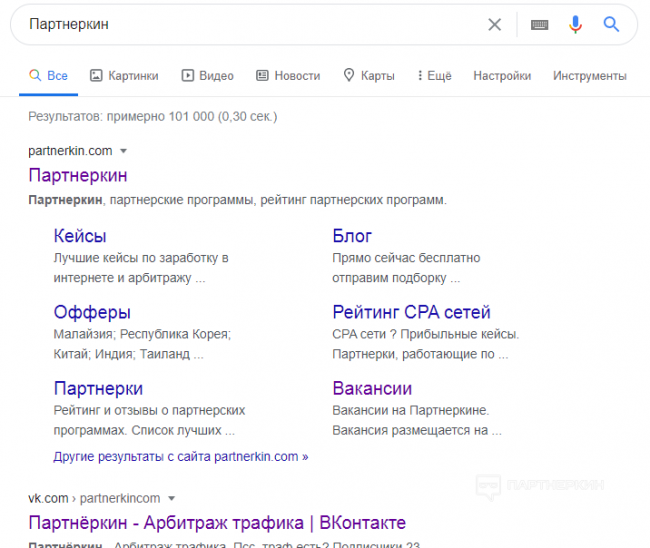Image resolution: width=650 pixels, height=548 pixels.
Task: Open the Карты maps tab
Action: 368,75
